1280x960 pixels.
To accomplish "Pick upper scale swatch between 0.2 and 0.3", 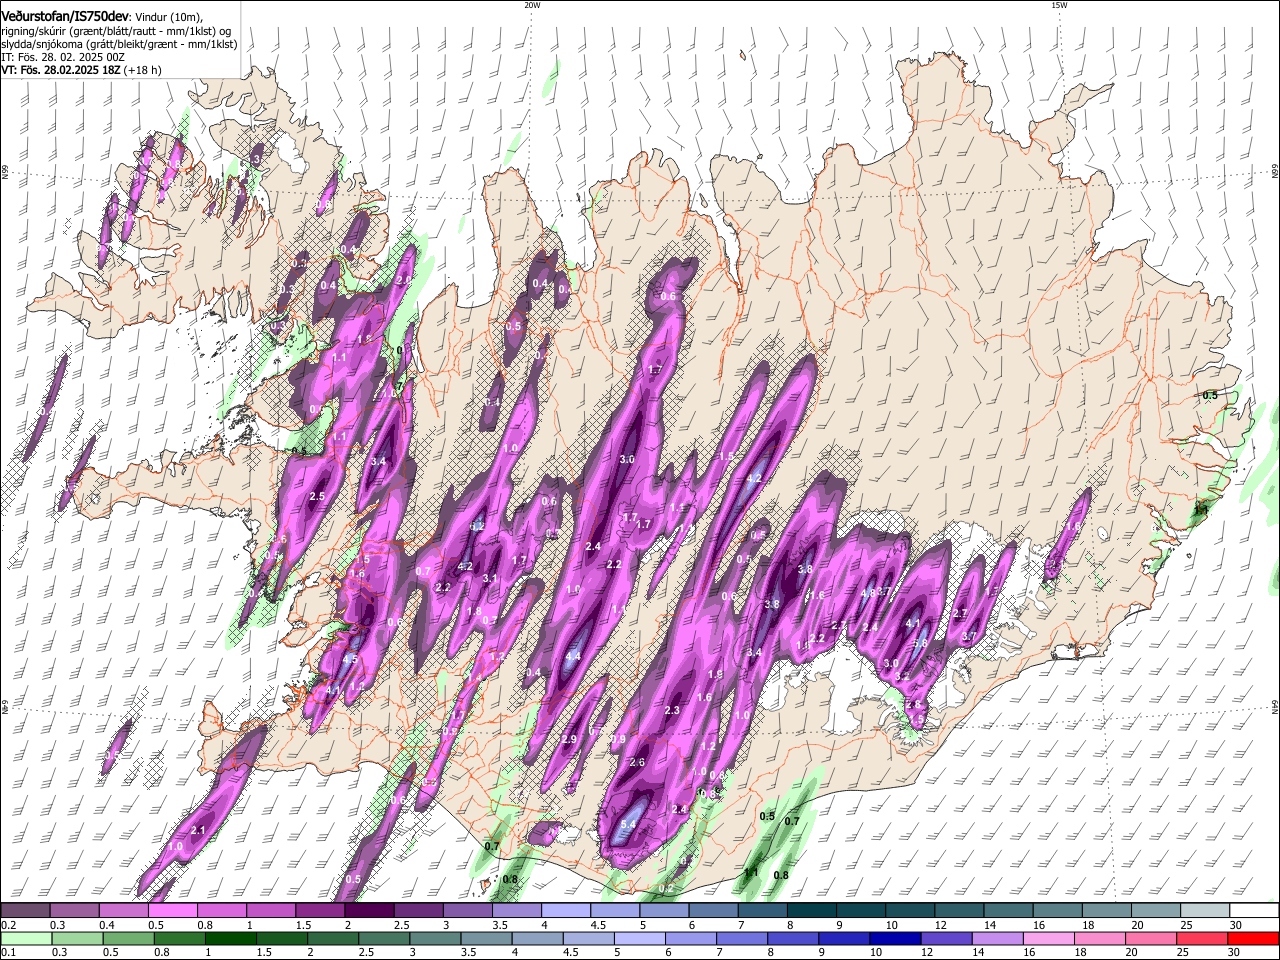I will click(26, 911).
